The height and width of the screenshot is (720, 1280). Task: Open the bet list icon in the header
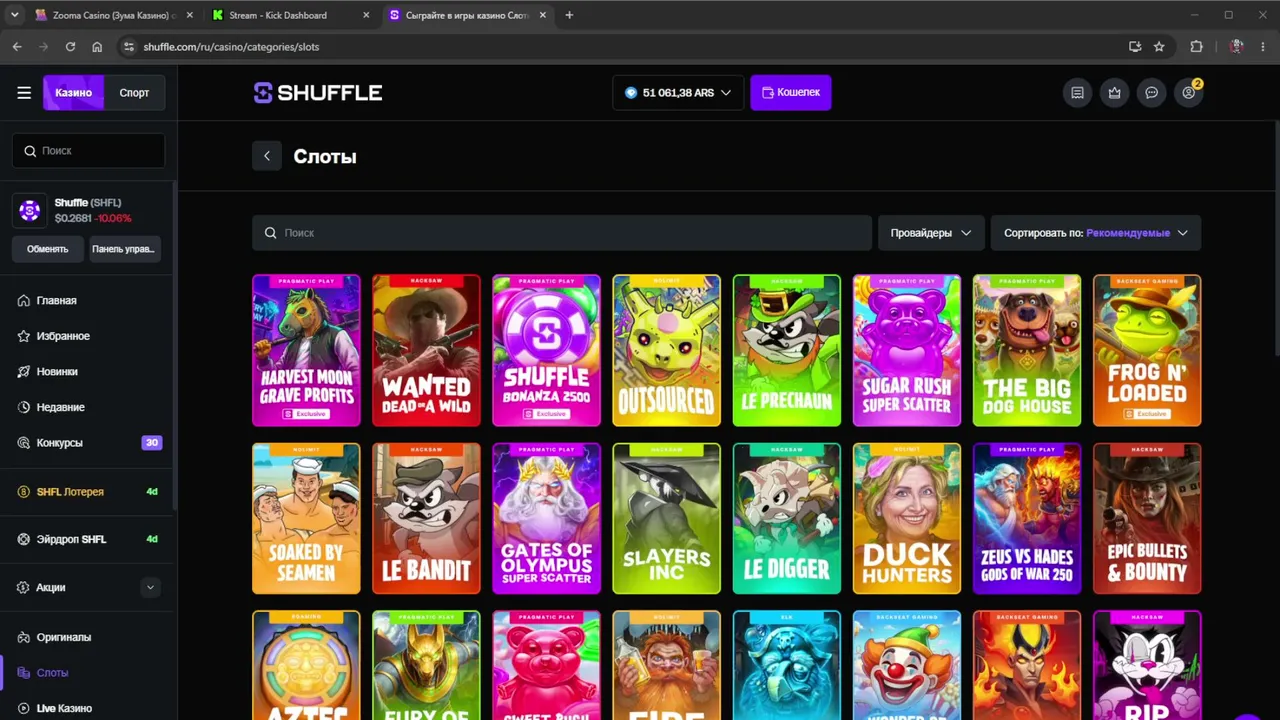[1077, 93]
